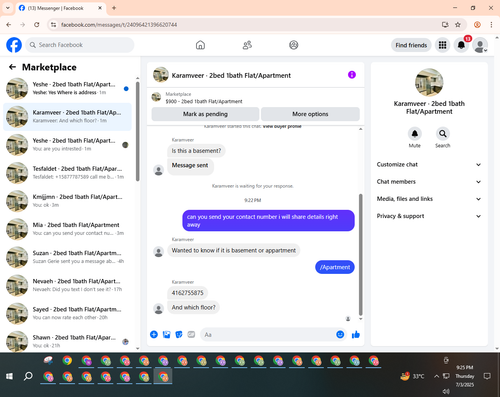Open the Groups icon in top navigation
The image size is (500, 397).
tap(294, 45)
